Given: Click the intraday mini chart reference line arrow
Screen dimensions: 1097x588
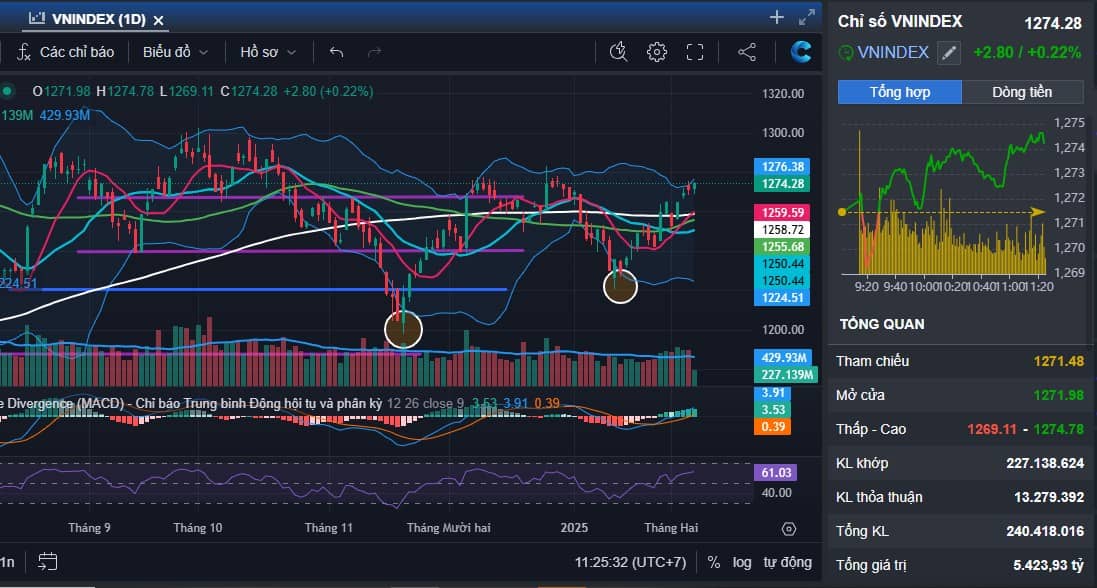Looking at the screenshot, I should 1038,211.
